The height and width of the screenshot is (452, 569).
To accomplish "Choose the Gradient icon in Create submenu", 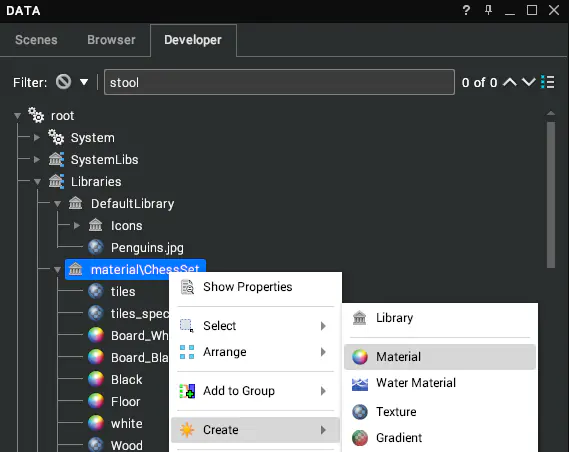I will coord(360,438).
